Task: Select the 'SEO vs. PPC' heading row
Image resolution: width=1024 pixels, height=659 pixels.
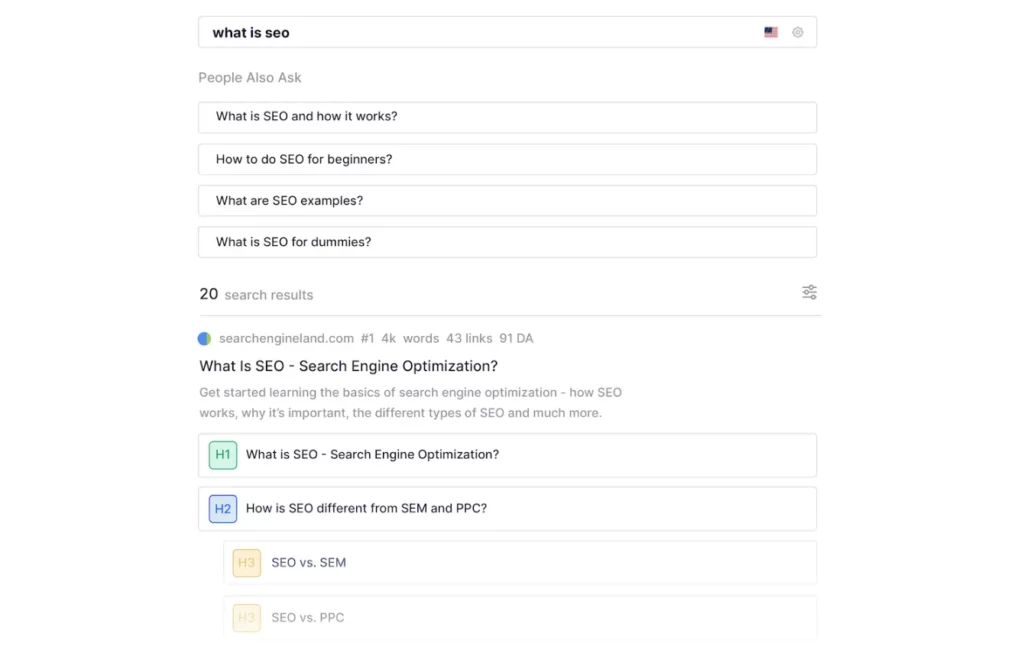Action: [308, 617]
